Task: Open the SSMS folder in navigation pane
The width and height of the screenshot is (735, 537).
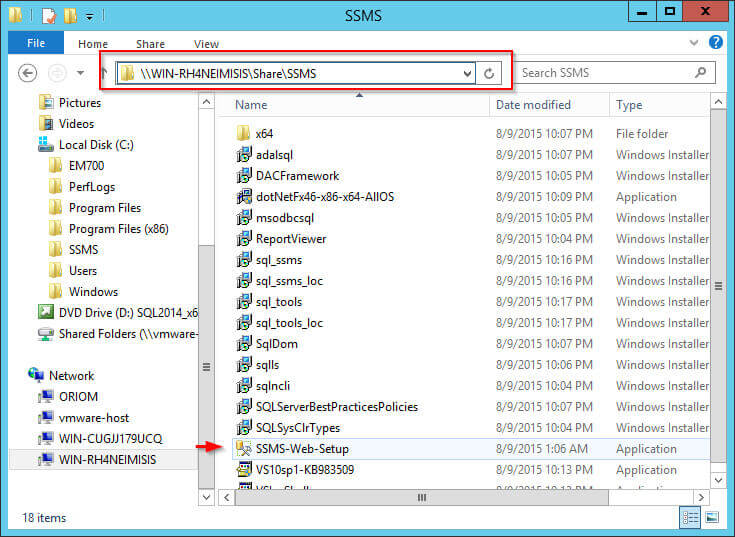Action: (x=83, y=250)
